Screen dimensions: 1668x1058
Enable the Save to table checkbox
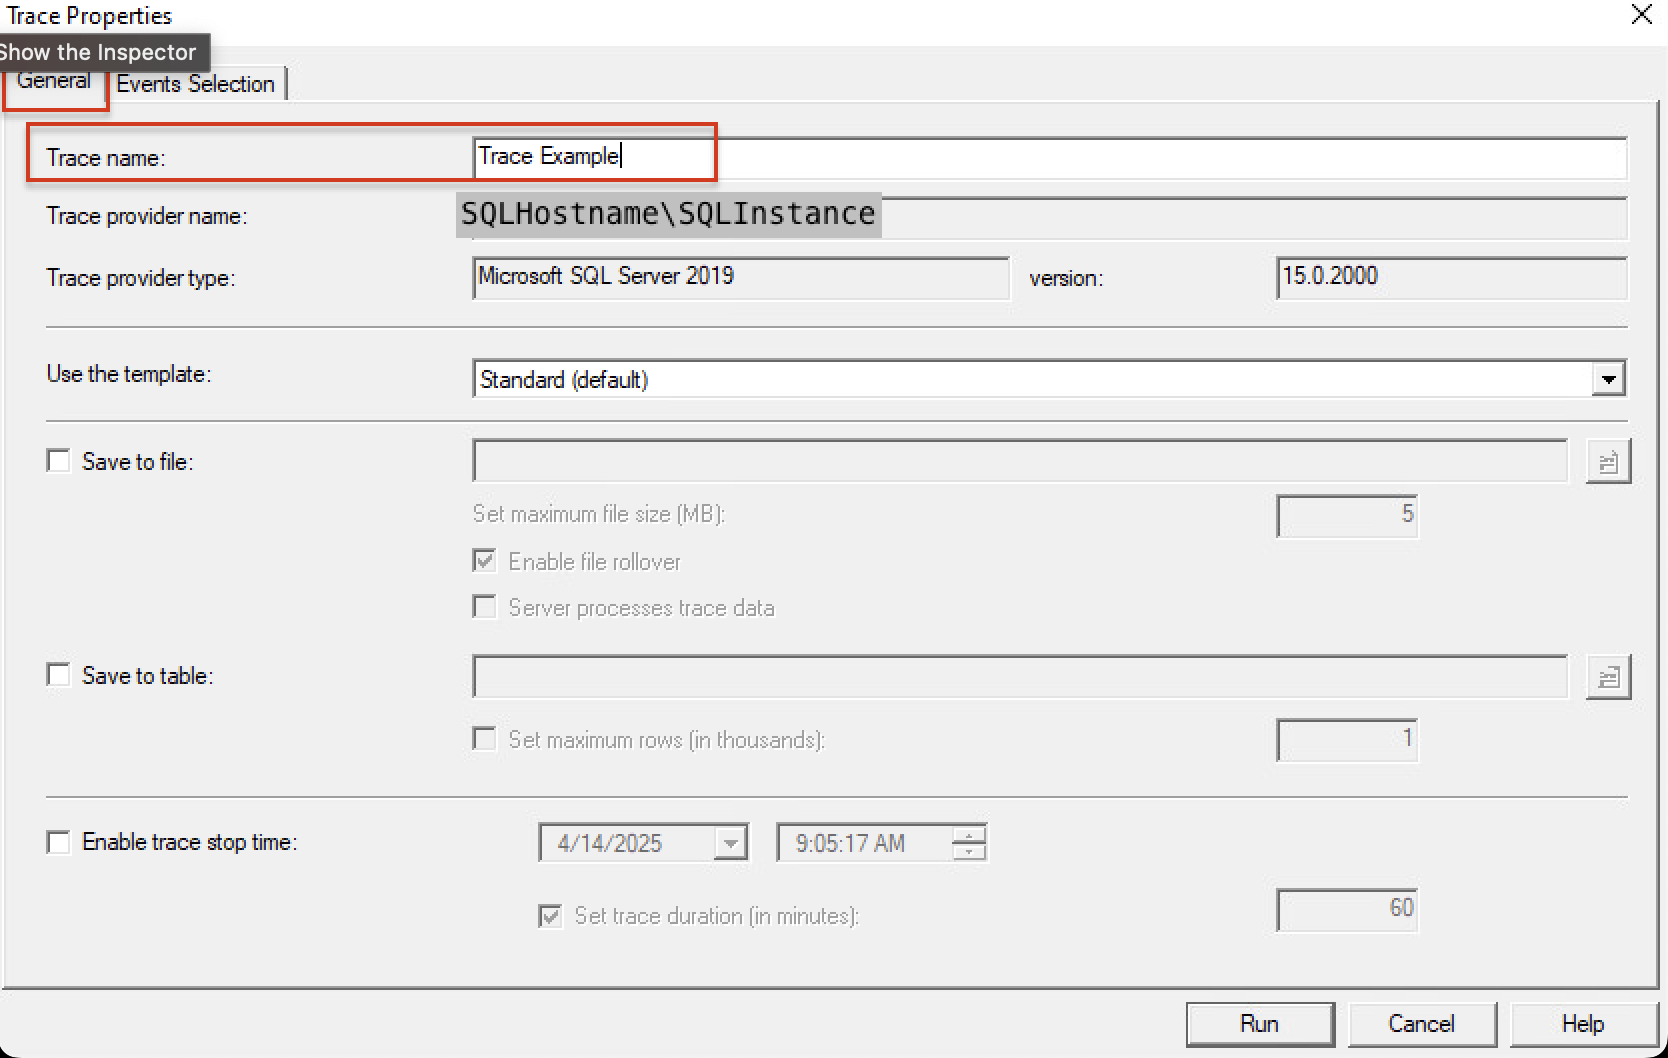(57, 675)
